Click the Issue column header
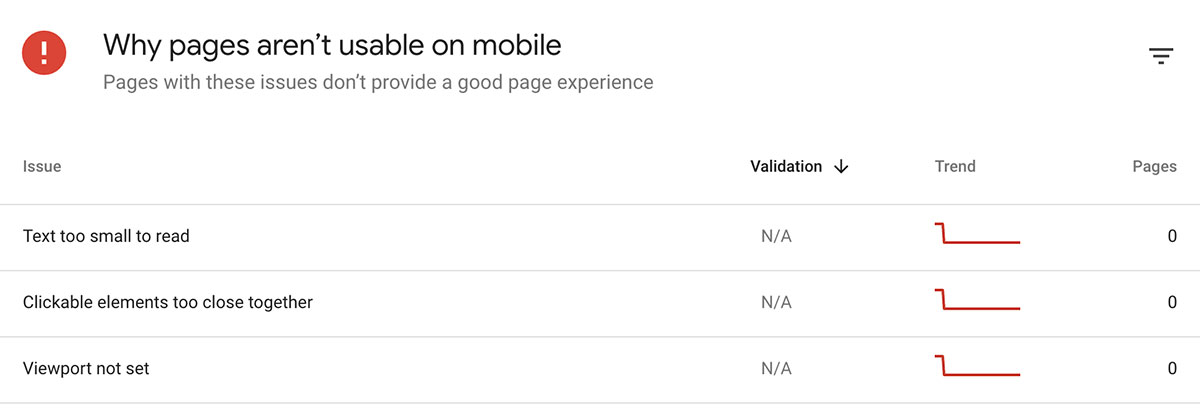The width and height of the screenshot is (1200, 413). pos(42,167)
